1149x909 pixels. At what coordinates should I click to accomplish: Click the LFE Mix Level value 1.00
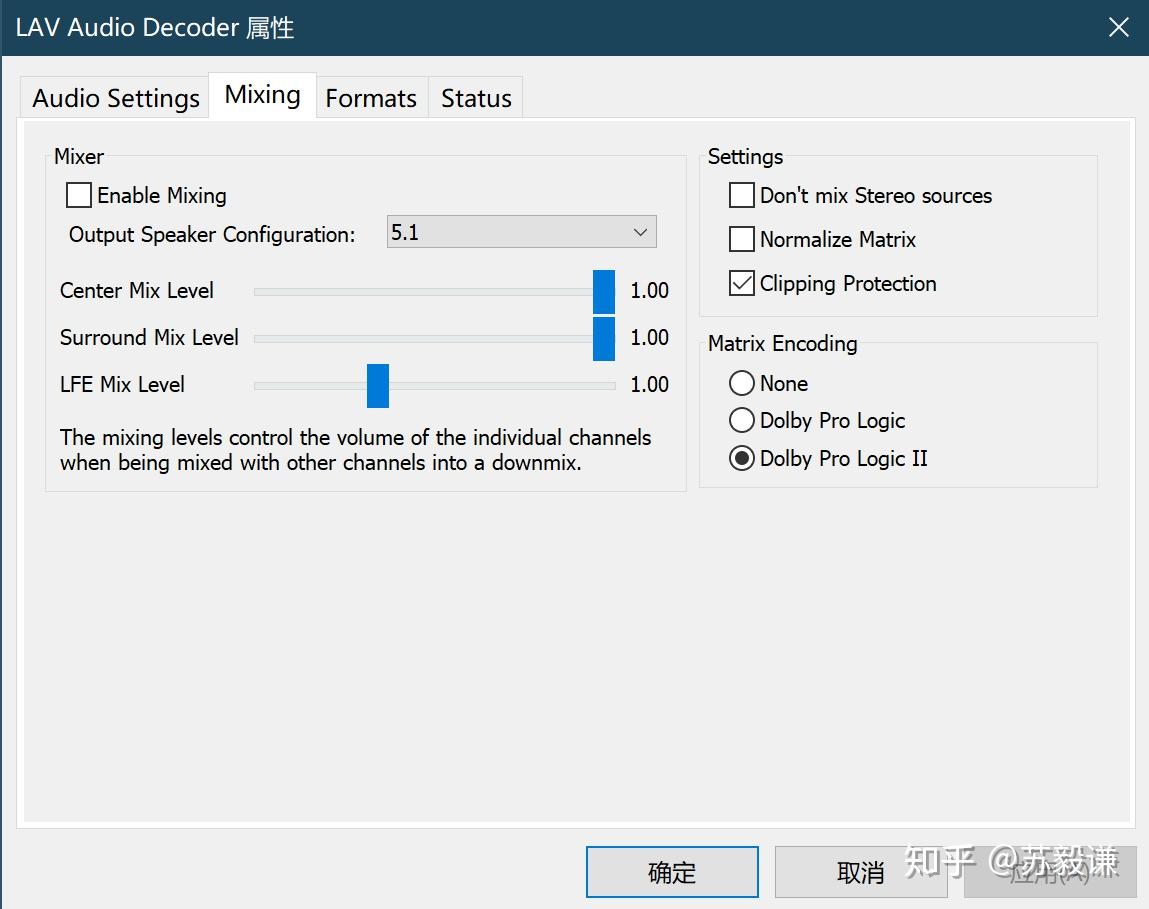[x=649, y=384]
